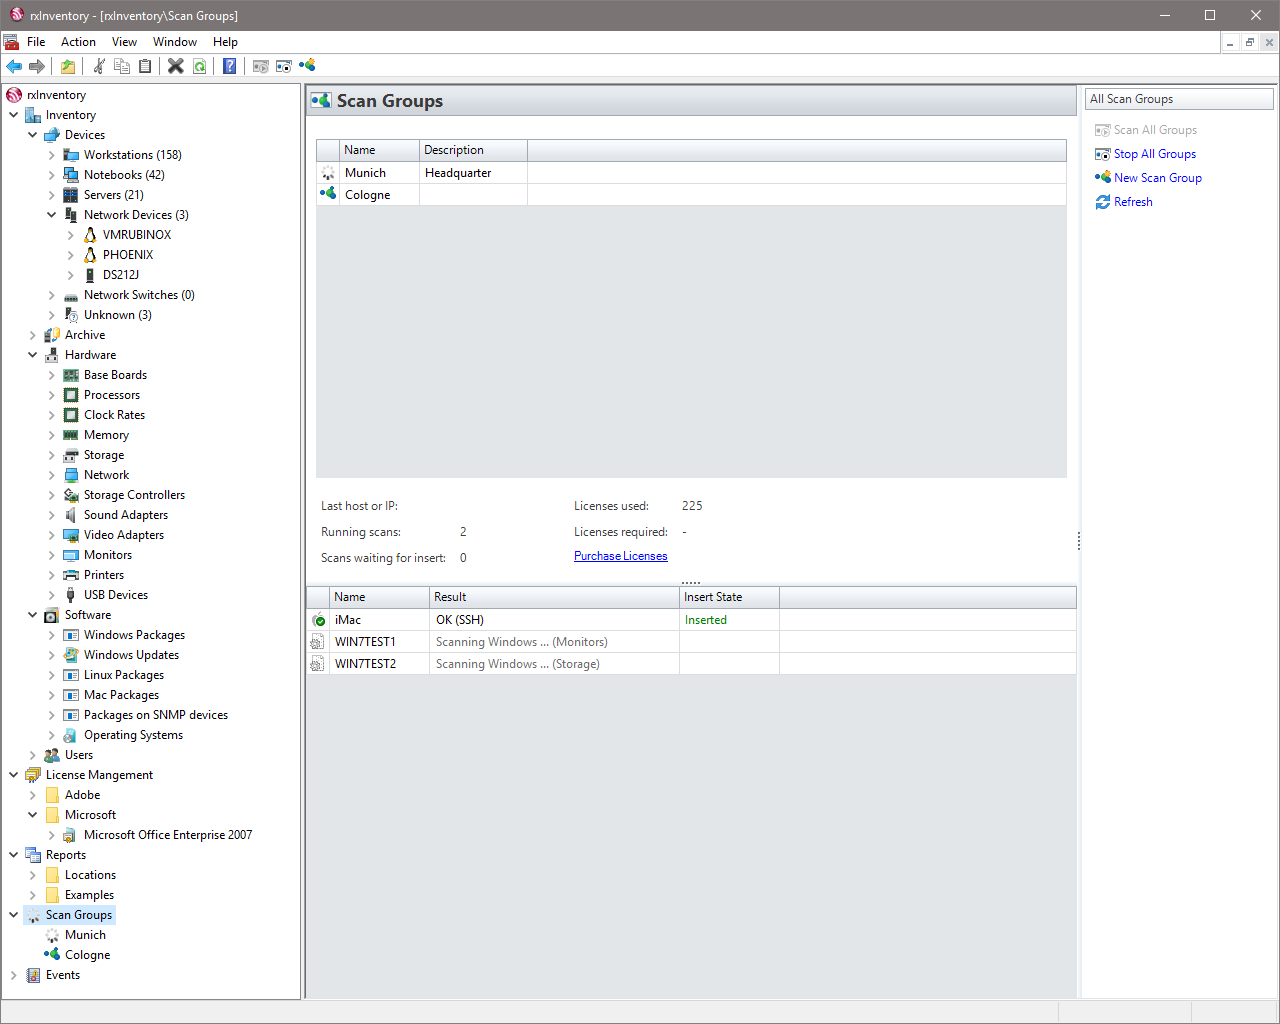This screenshot has height=1024, width=1280.
Task: Click the VMRUBINOX Linux penguin icon
Action: 90,235
